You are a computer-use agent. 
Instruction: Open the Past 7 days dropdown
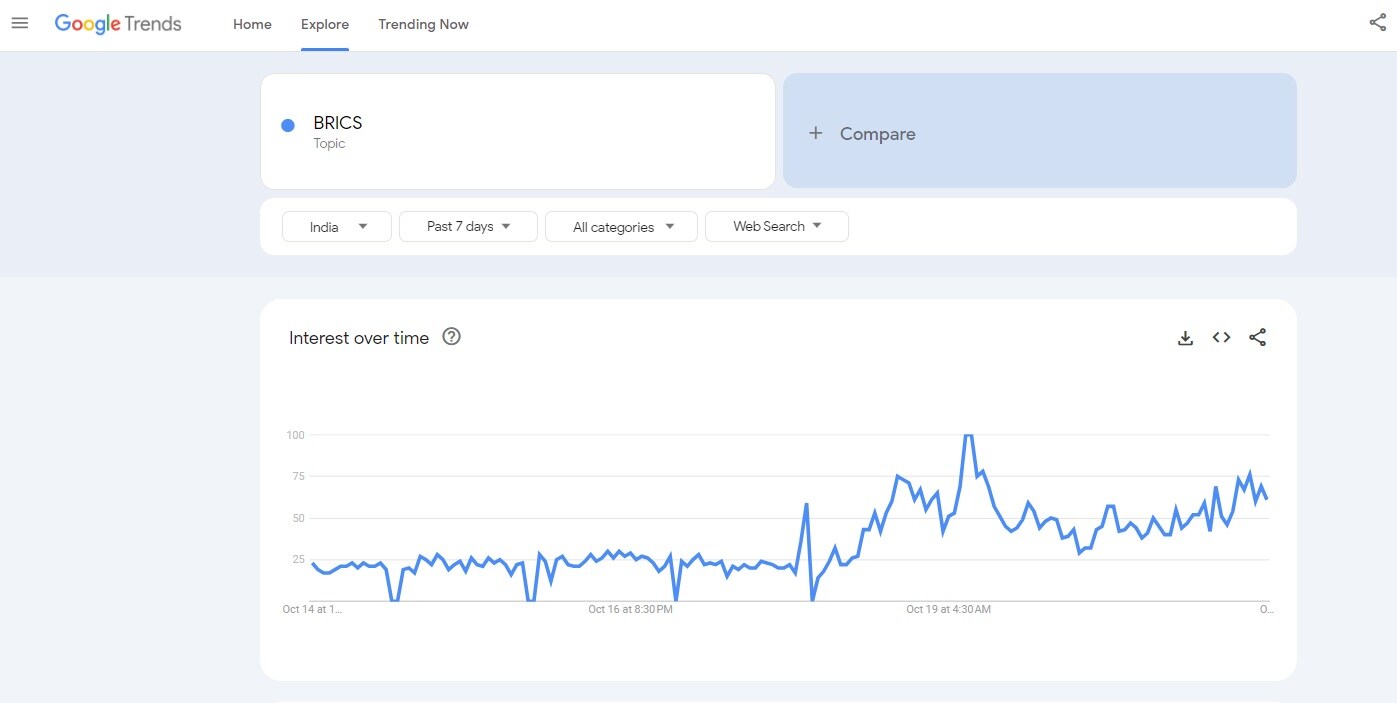point(468,227)
